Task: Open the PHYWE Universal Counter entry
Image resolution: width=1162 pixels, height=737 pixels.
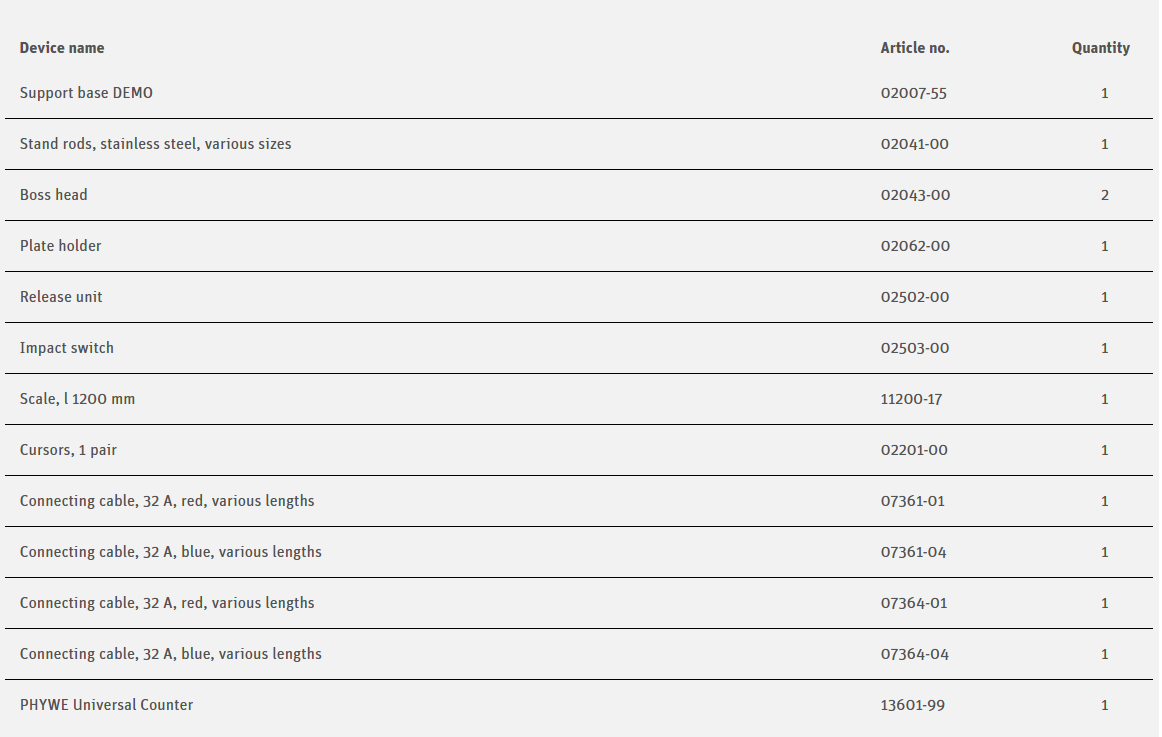Action: (x=106, y=705)
